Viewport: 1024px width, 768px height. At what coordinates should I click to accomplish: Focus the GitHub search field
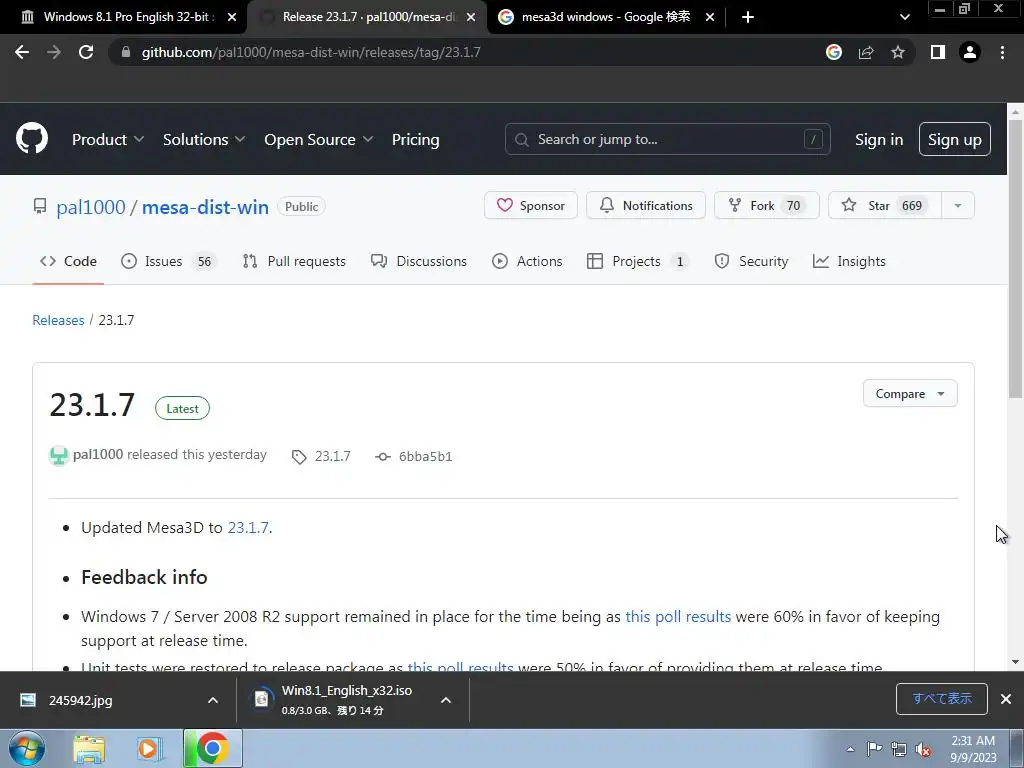(x=667, y=139)
